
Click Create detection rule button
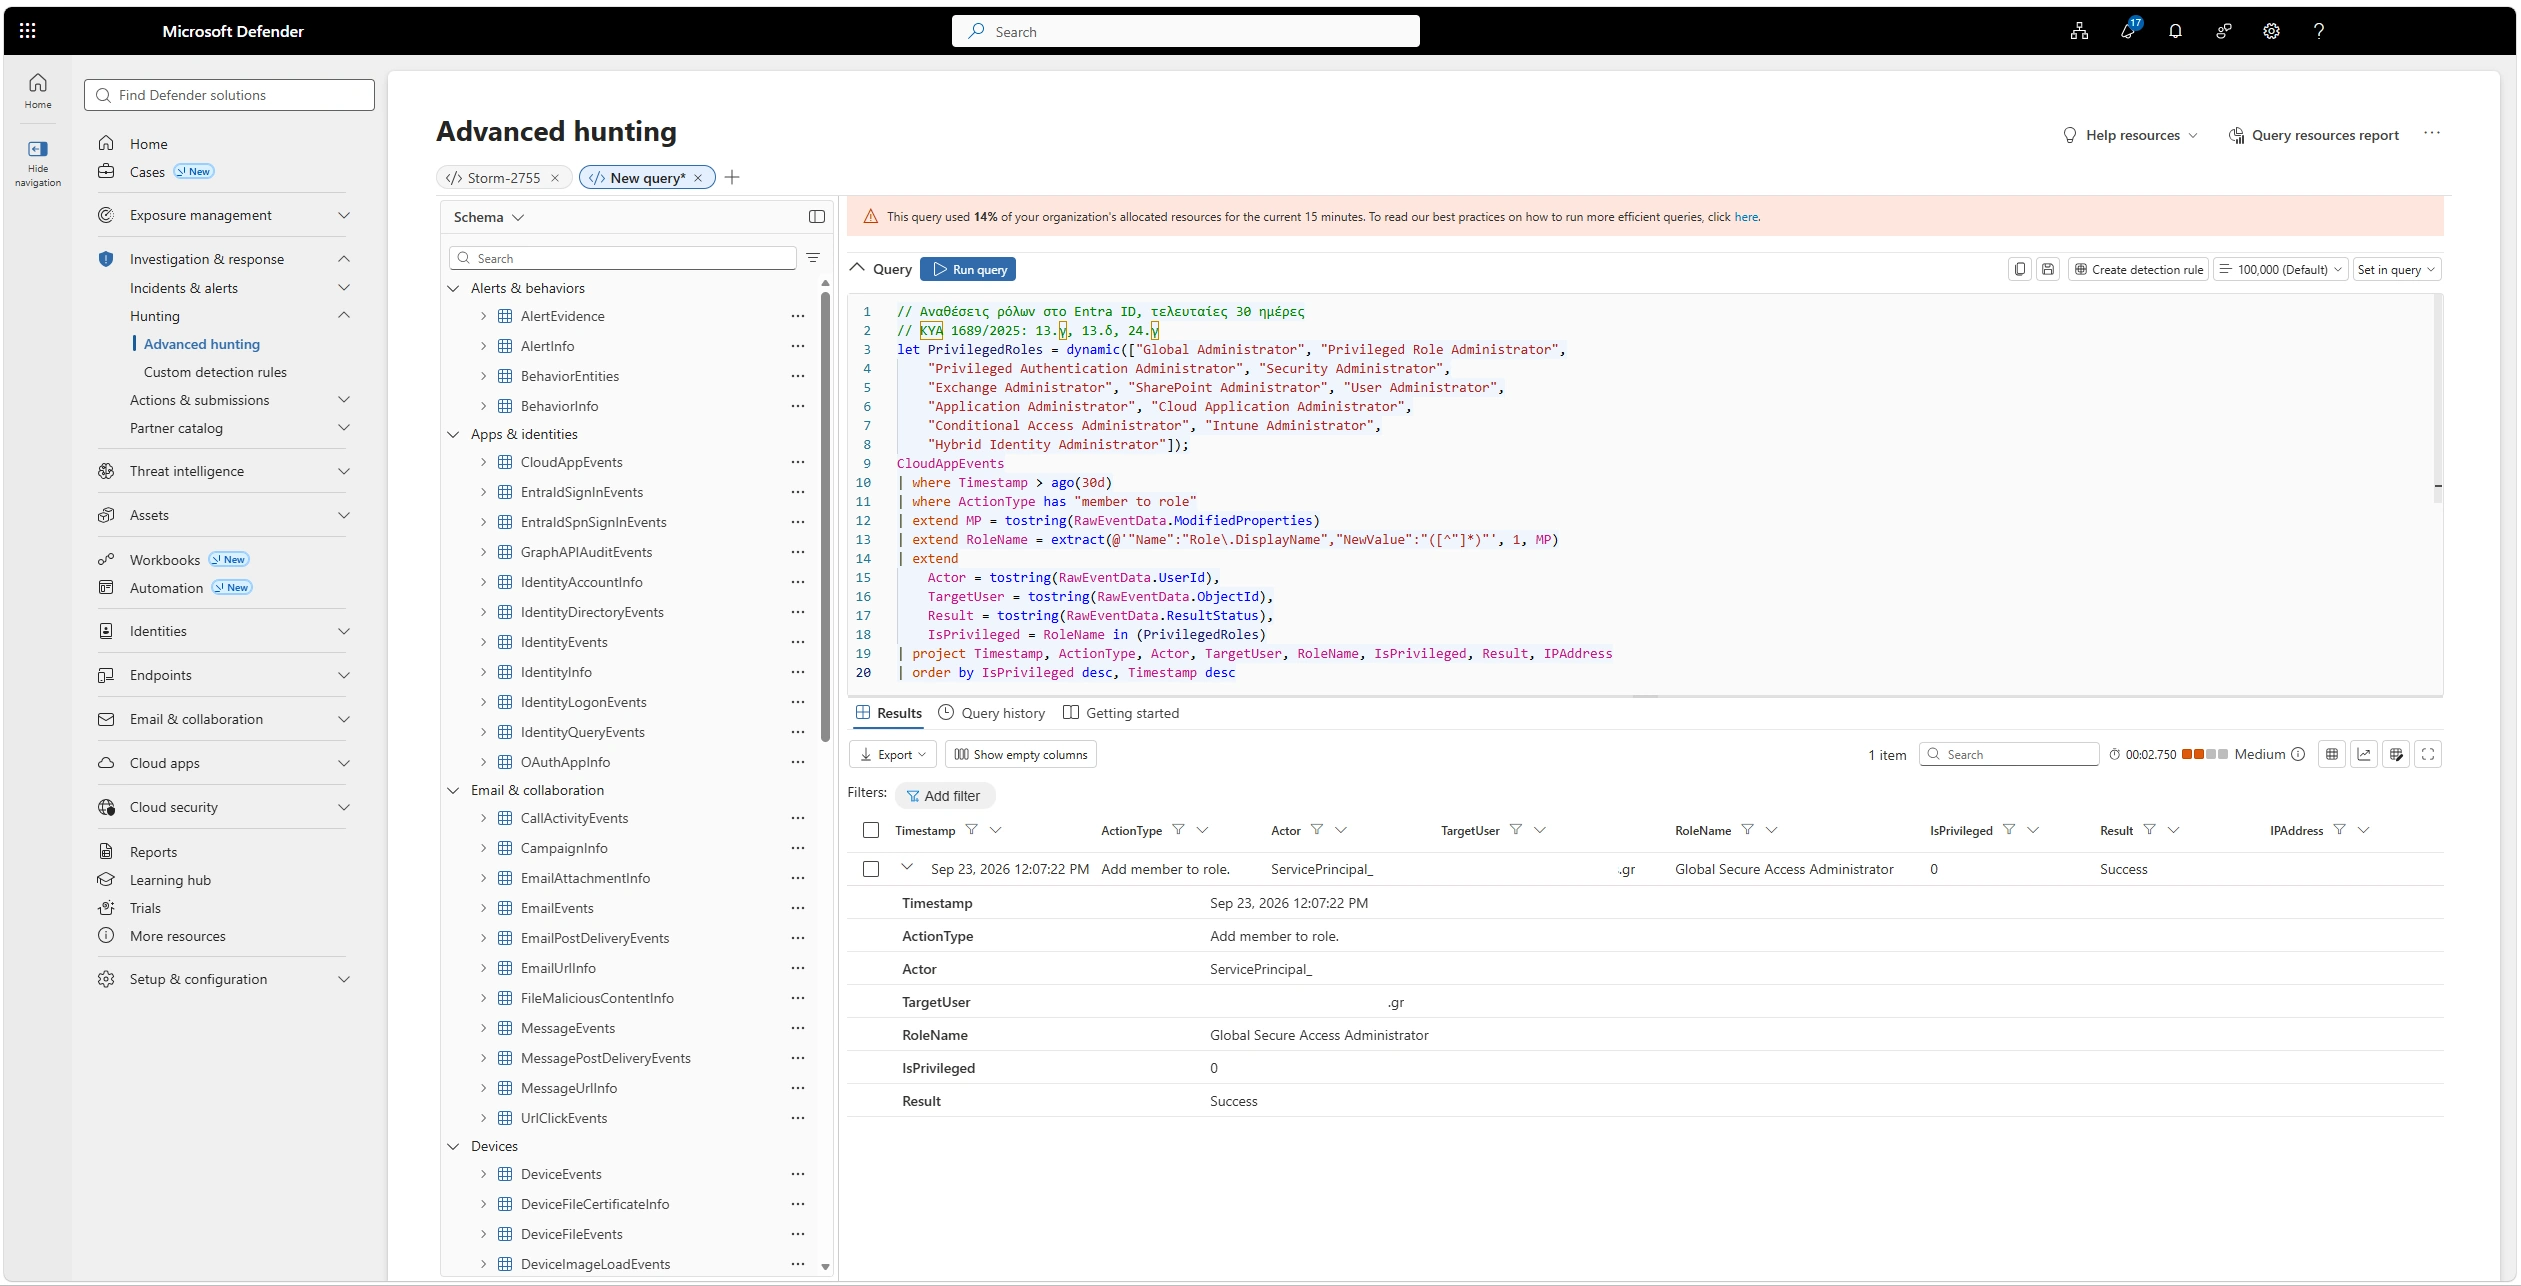(x=2138, y=269)
